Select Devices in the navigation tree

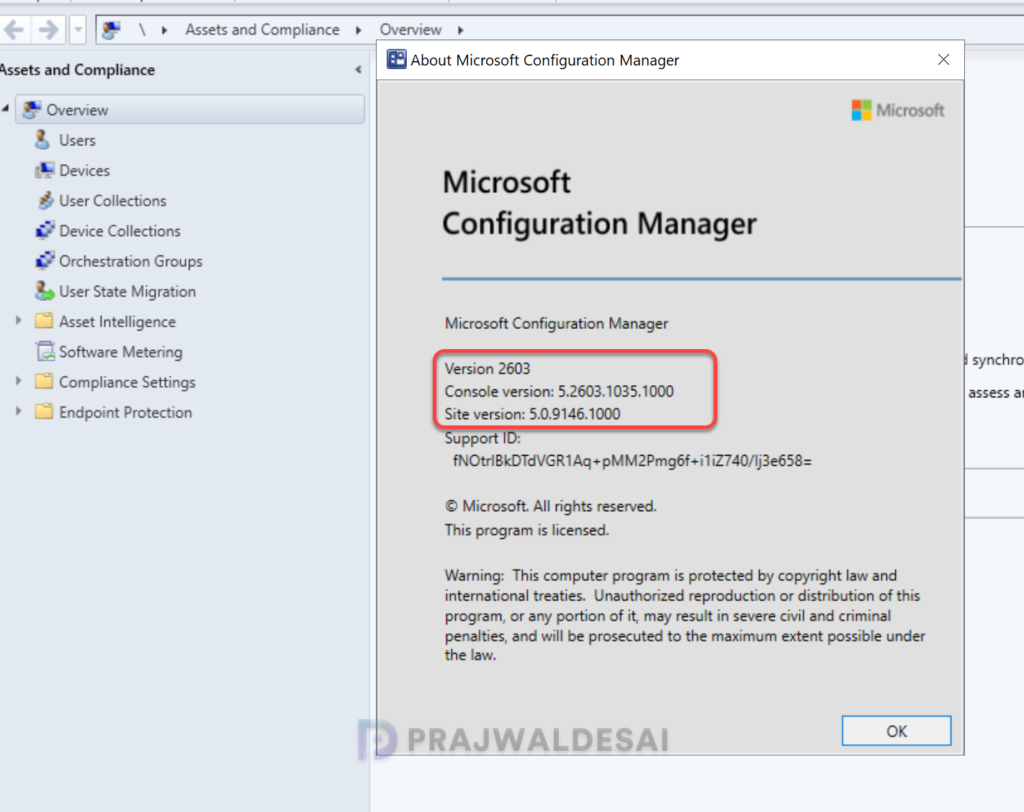pyautogui.click(x=84, y=171)
